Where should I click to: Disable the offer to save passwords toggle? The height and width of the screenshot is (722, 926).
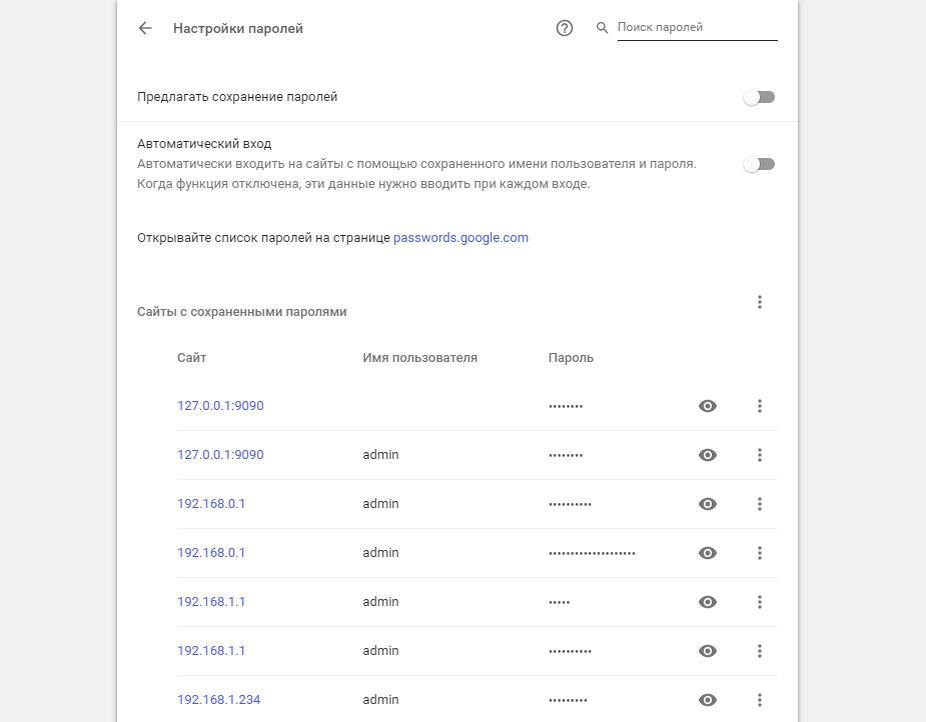pyautogui.click(x=759, y=96)
